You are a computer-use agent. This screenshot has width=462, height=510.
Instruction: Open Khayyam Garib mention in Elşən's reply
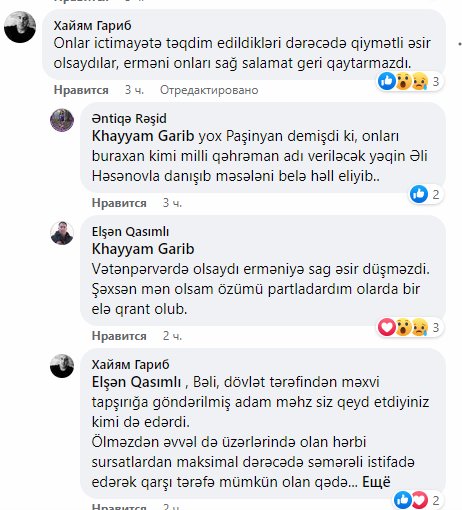click(143, 249)
